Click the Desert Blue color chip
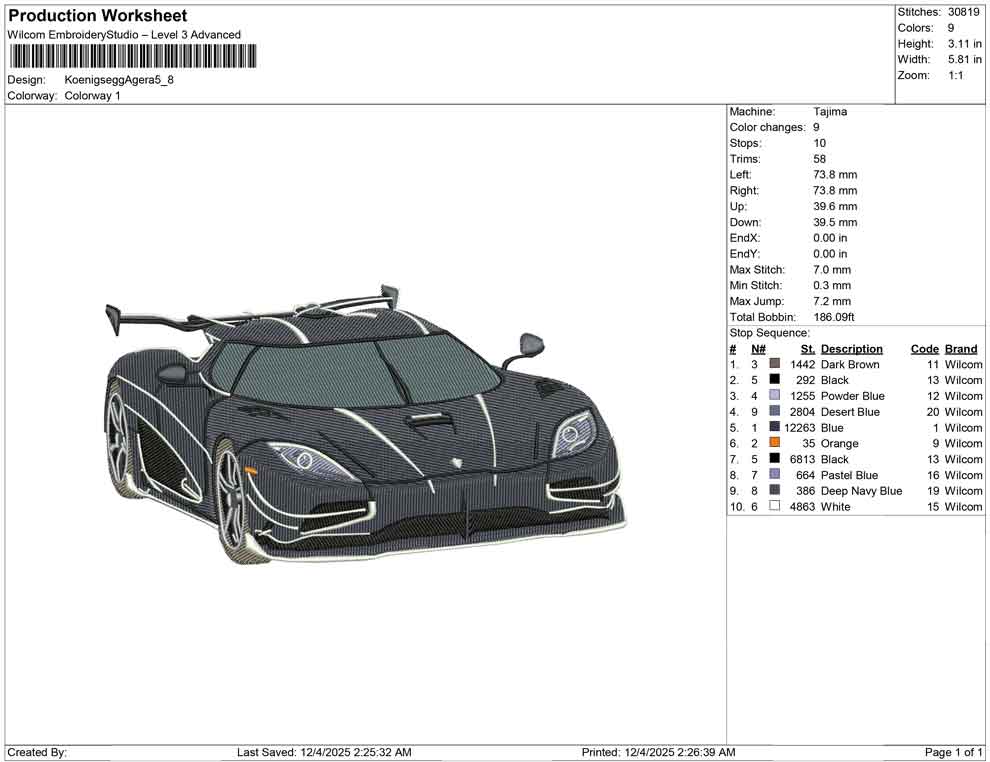The width and height of the screenshot is (990, 762). tap(773, 411)
